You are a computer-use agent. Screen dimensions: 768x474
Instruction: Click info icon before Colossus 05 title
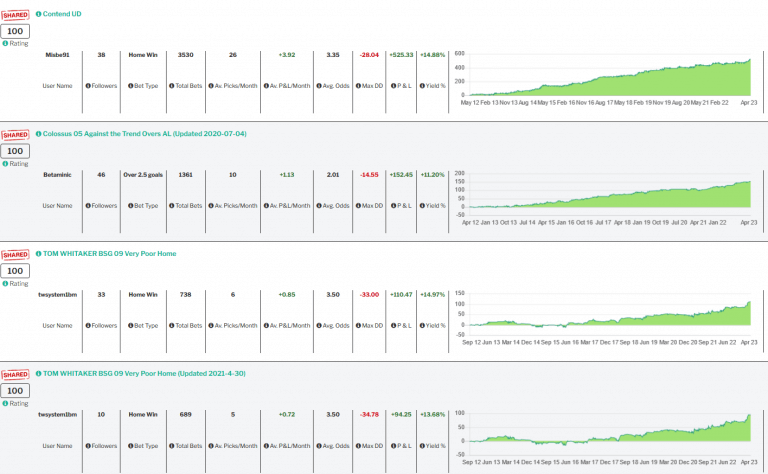click(39, 134)
